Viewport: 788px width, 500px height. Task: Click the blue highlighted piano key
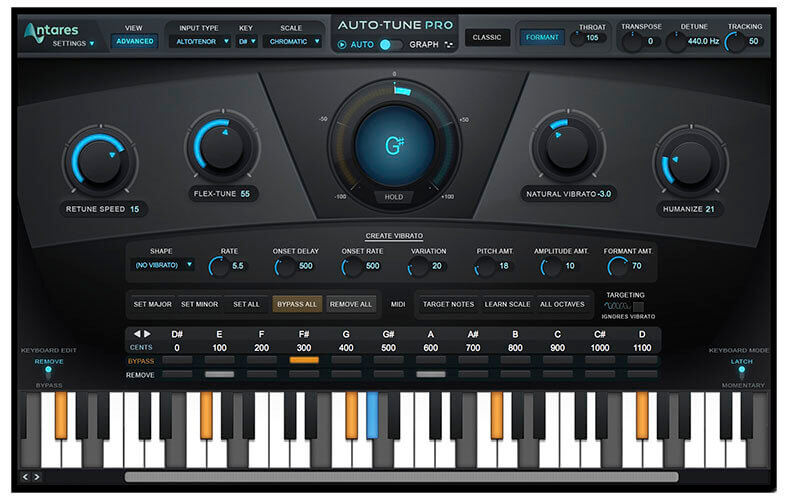click(372, 416)
